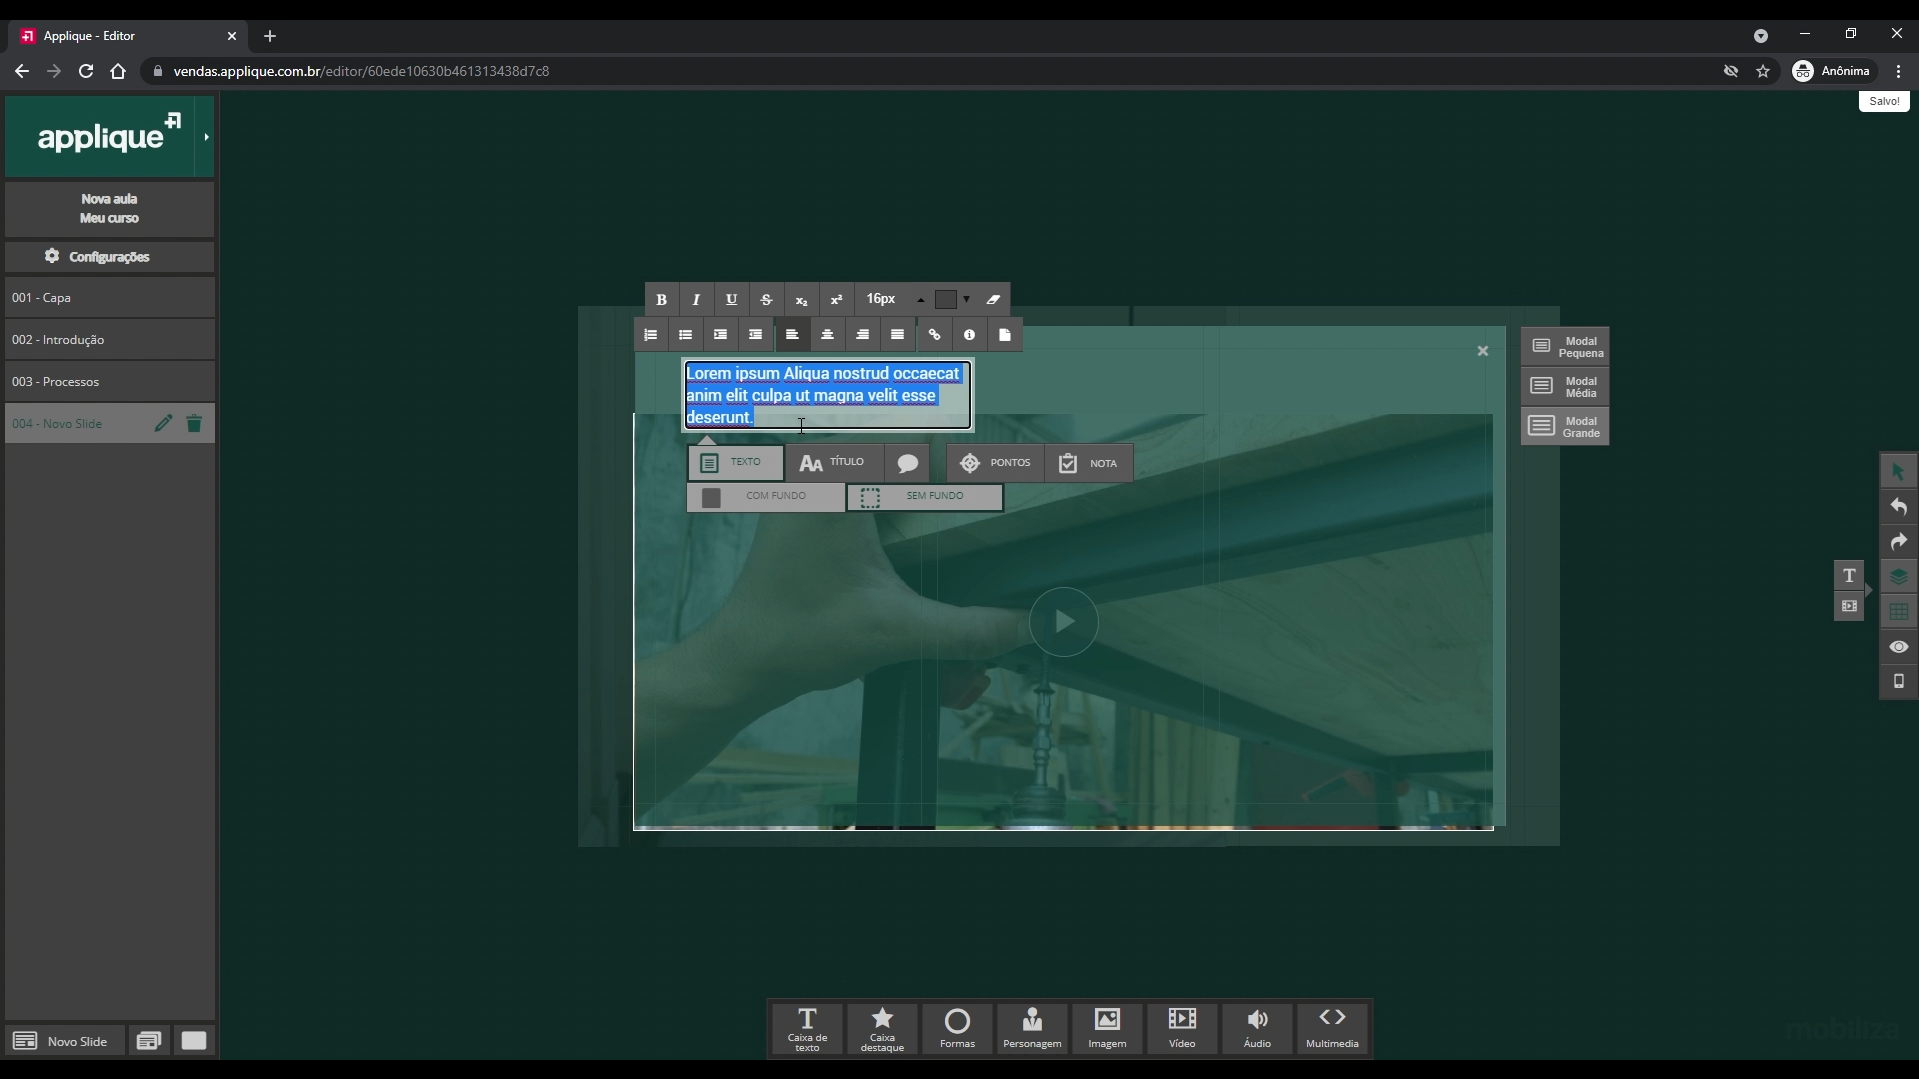
Task: Click the text color swatch
Action: (945, 299)
